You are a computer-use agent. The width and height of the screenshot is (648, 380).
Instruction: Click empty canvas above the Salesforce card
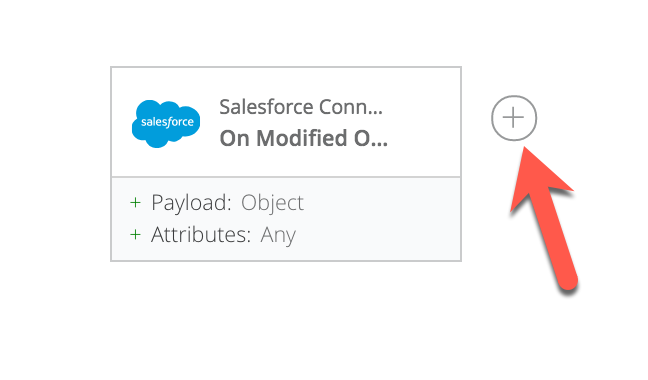click(286, 32)
